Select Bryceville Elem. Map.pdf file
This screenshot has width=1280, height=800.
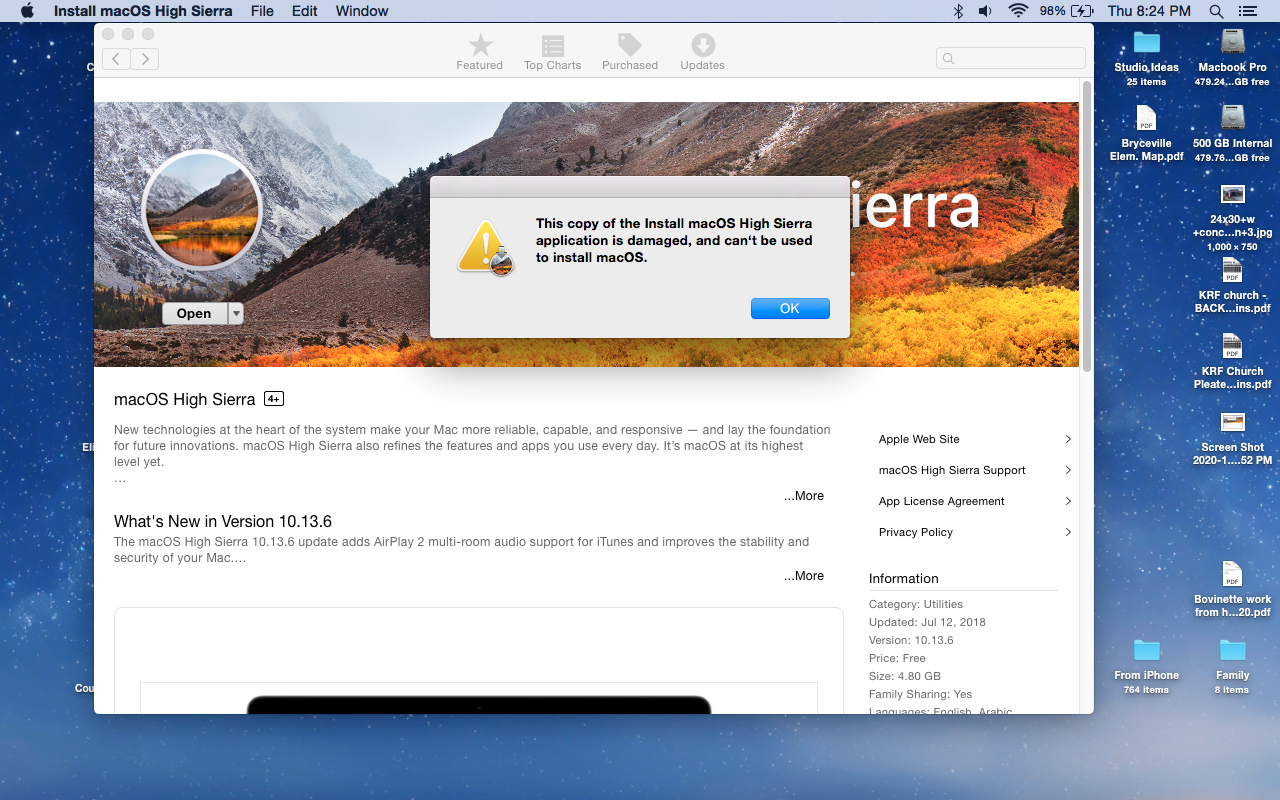1146,133
